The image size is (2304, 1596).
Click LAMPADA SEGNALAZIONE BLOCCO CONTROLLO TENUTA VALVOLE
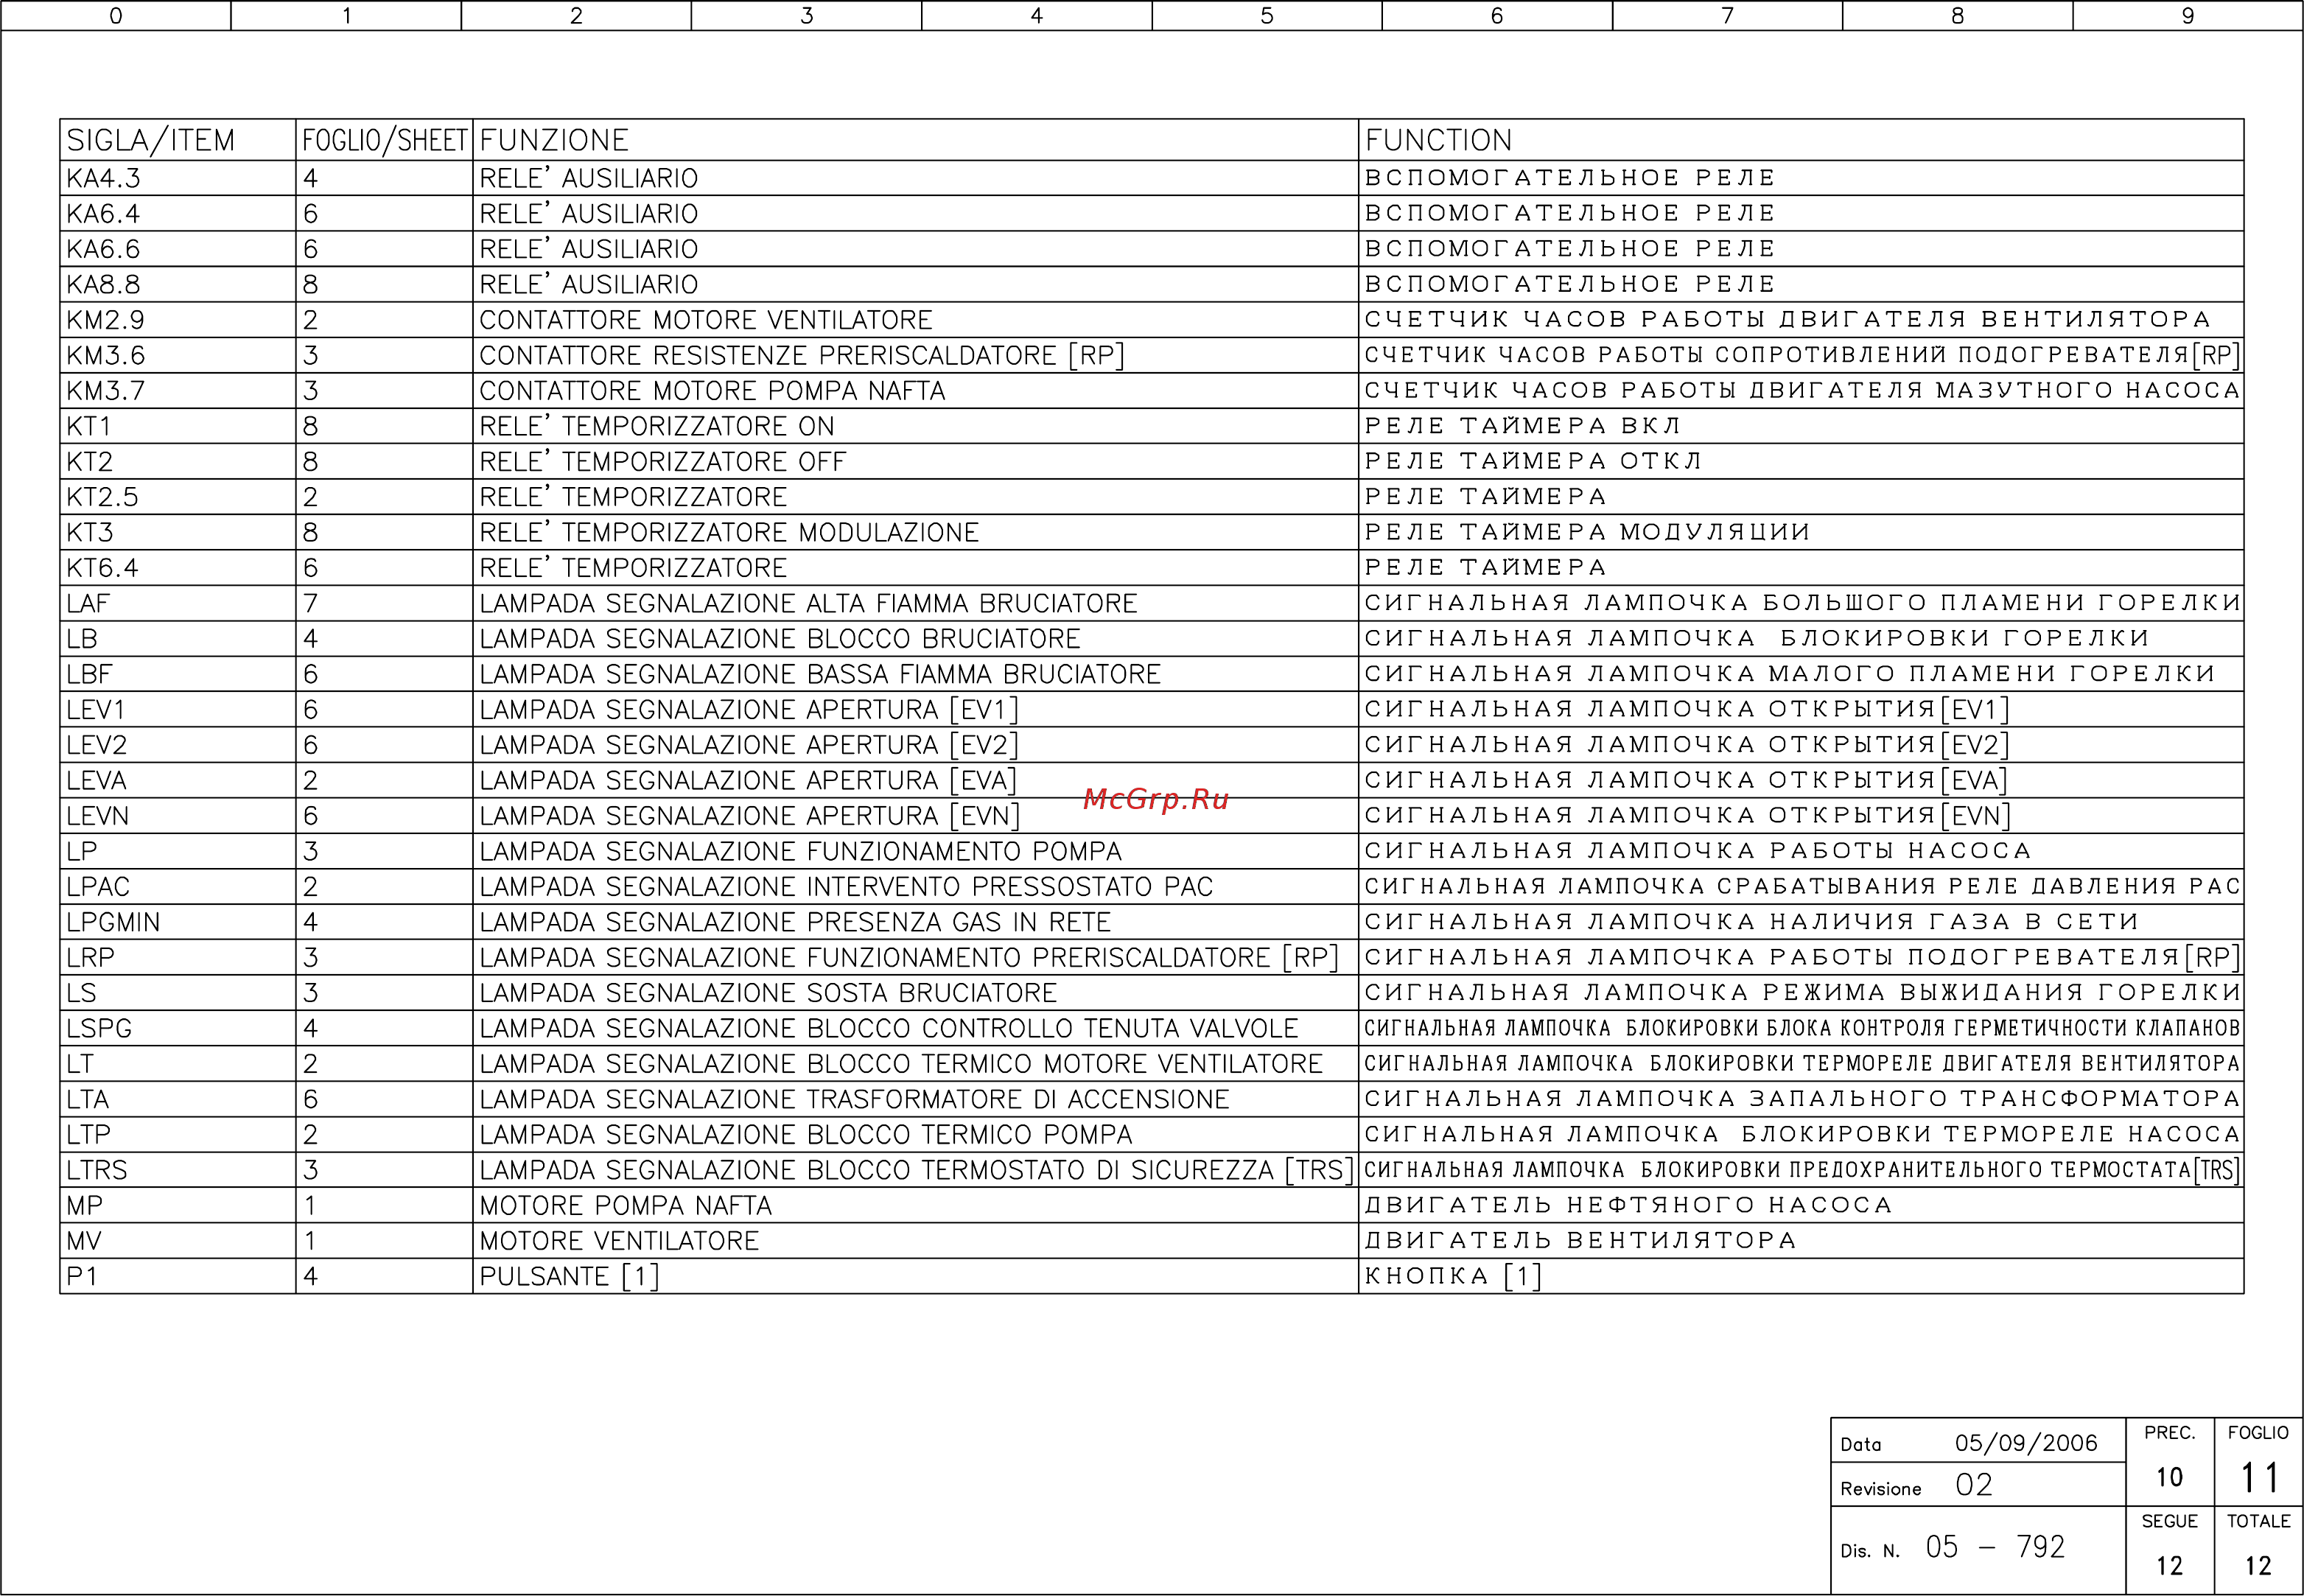click(888, 1028)
